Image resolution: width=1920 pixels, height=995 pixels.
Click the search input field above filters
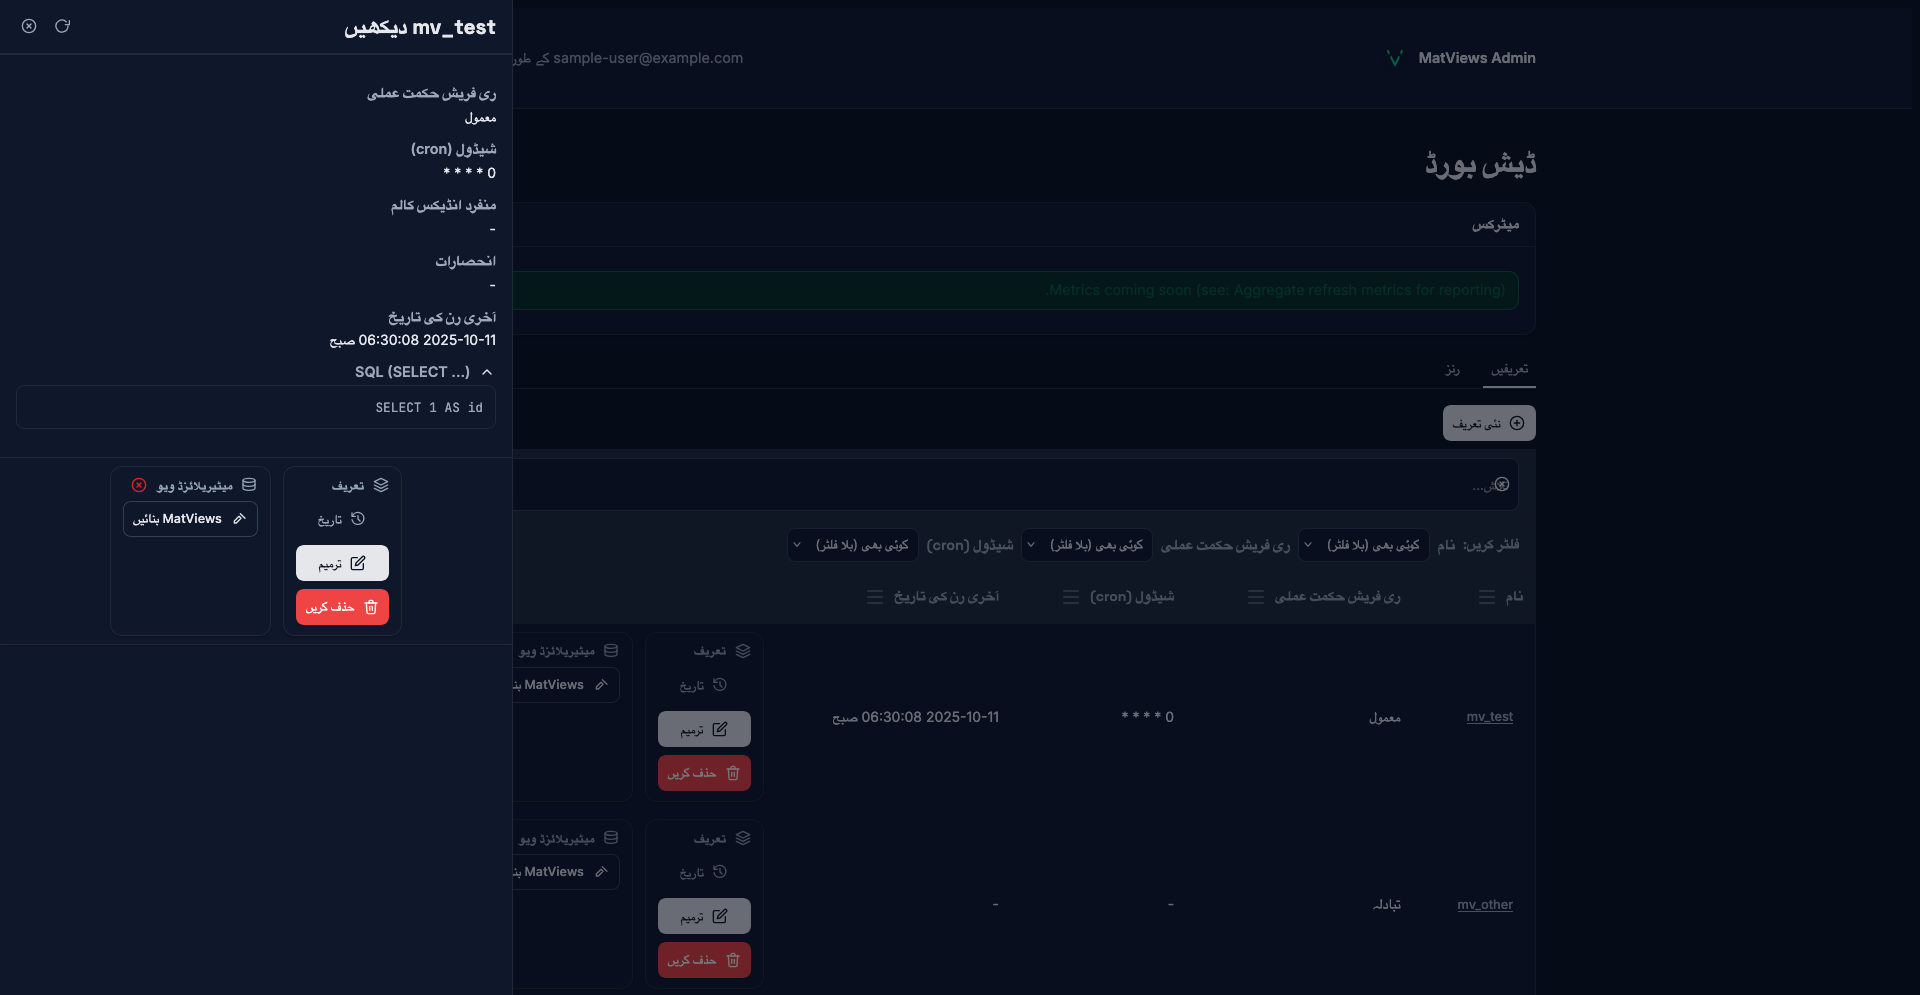tap(1000, 485)
